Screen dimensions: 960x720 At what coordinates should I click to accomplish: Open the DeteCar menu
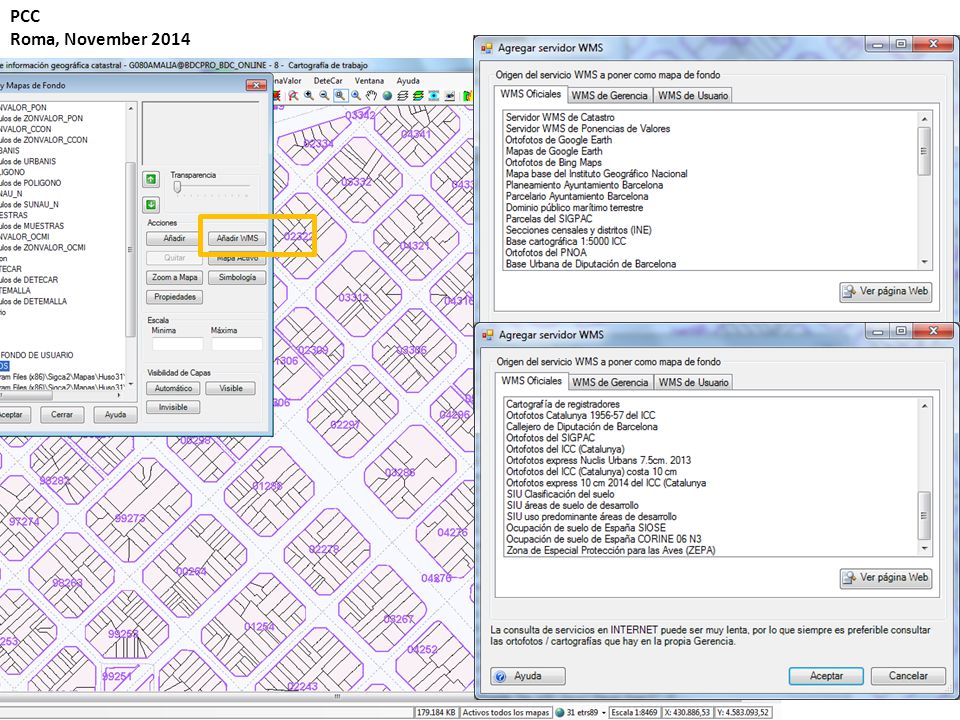(328, 81)
